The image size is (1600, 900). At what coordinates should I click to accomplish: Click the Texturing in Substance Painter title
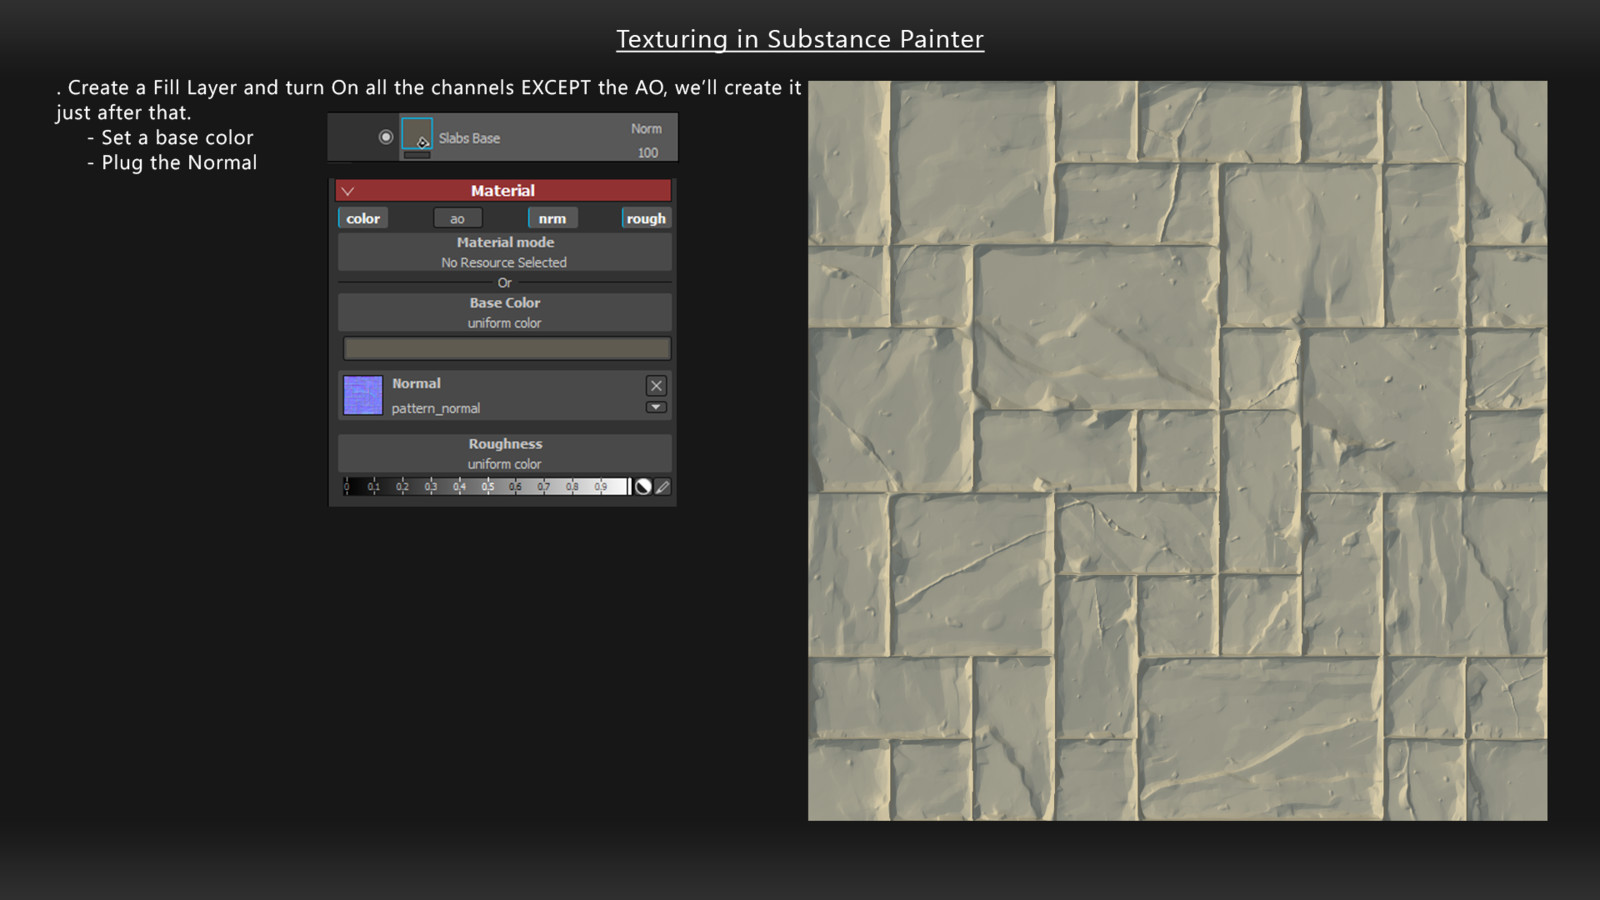click(800, 39)
